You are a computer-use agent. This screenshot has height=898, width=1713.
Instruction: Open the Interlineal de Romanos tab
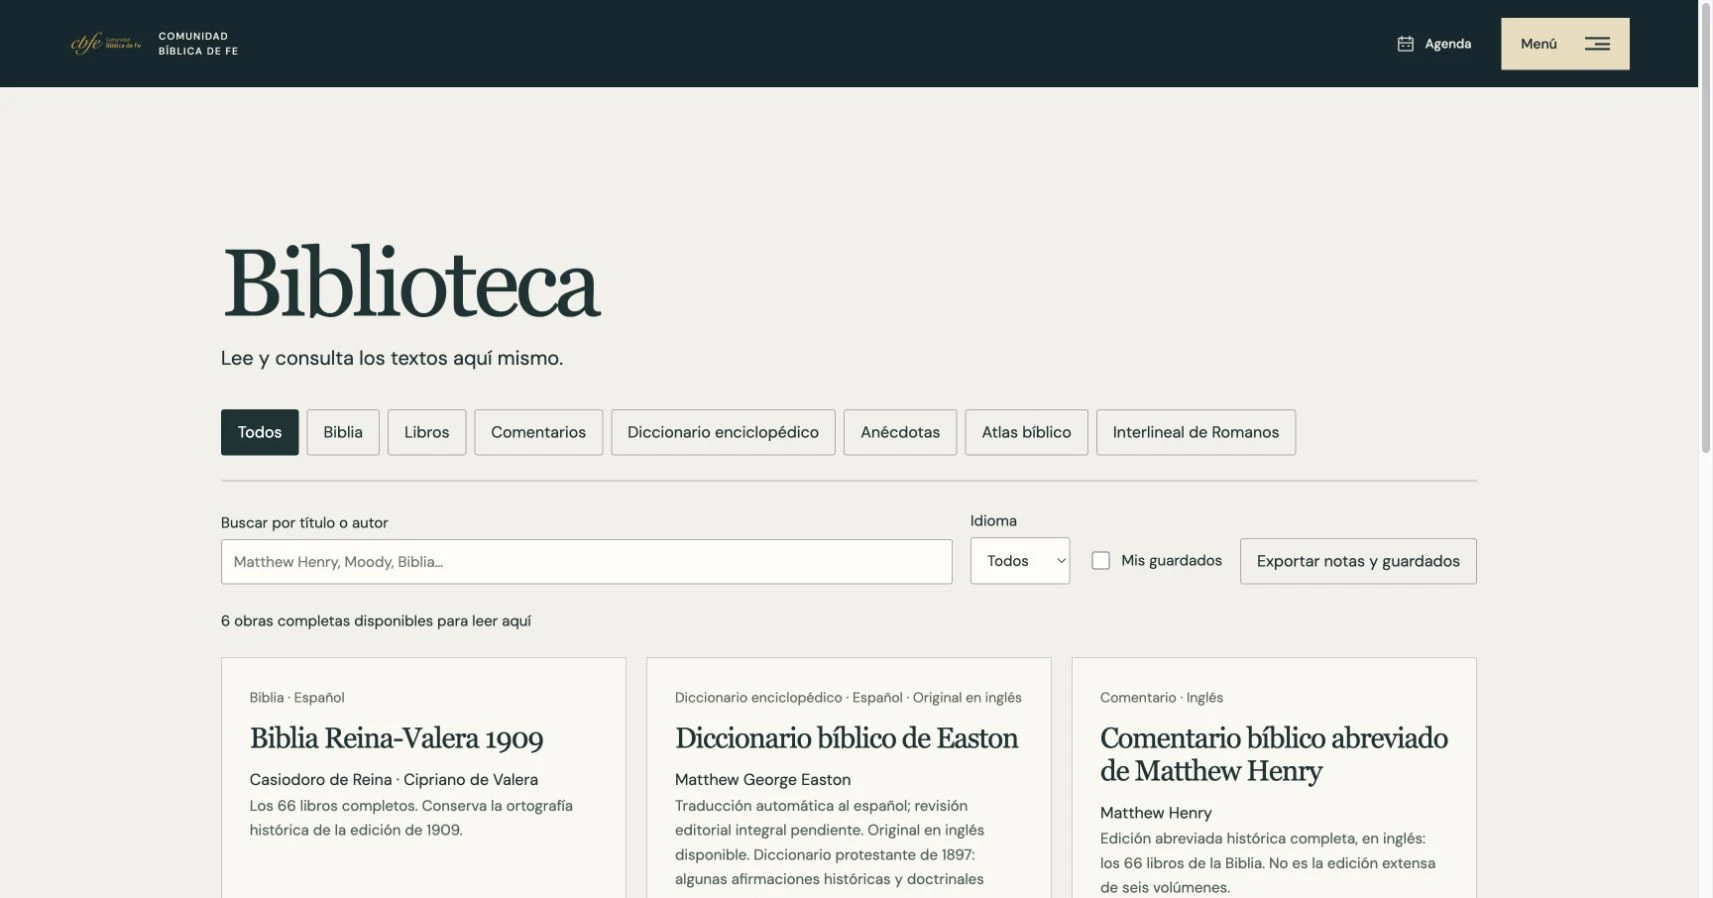pyautogui.click(x=1196, y=432)
